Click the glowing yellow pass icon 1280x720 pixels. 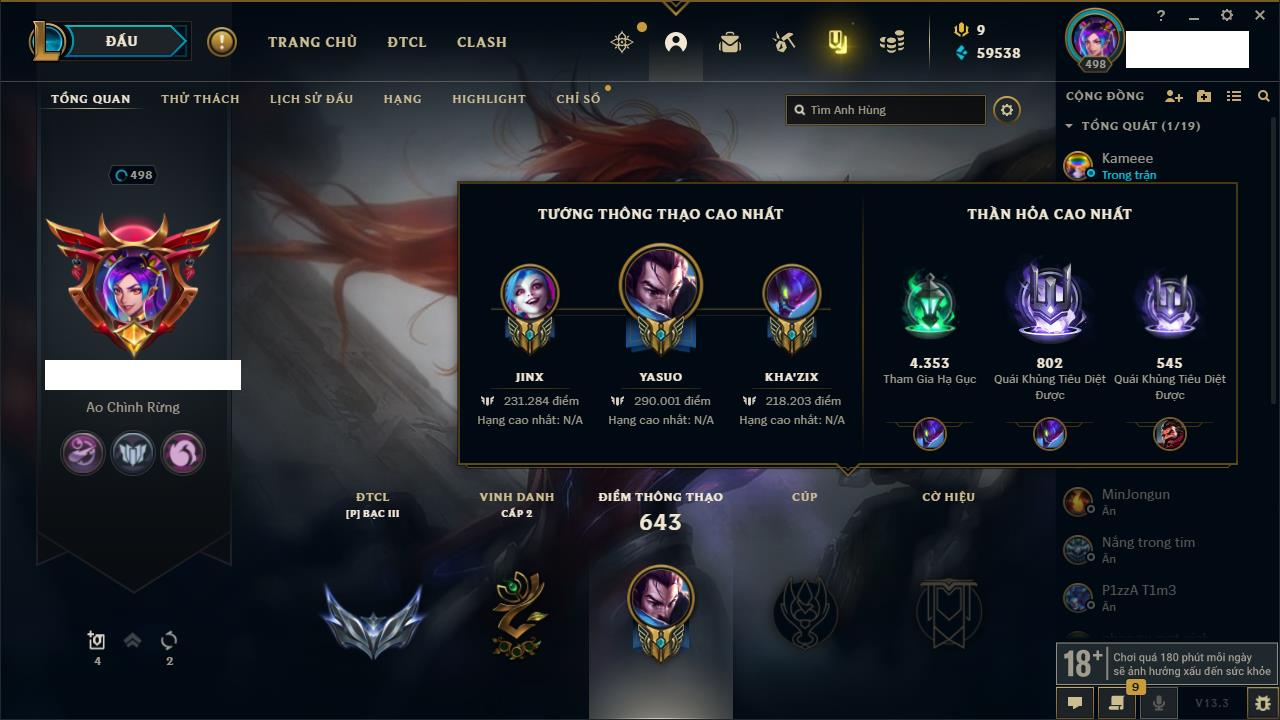[x=838, y=42]
